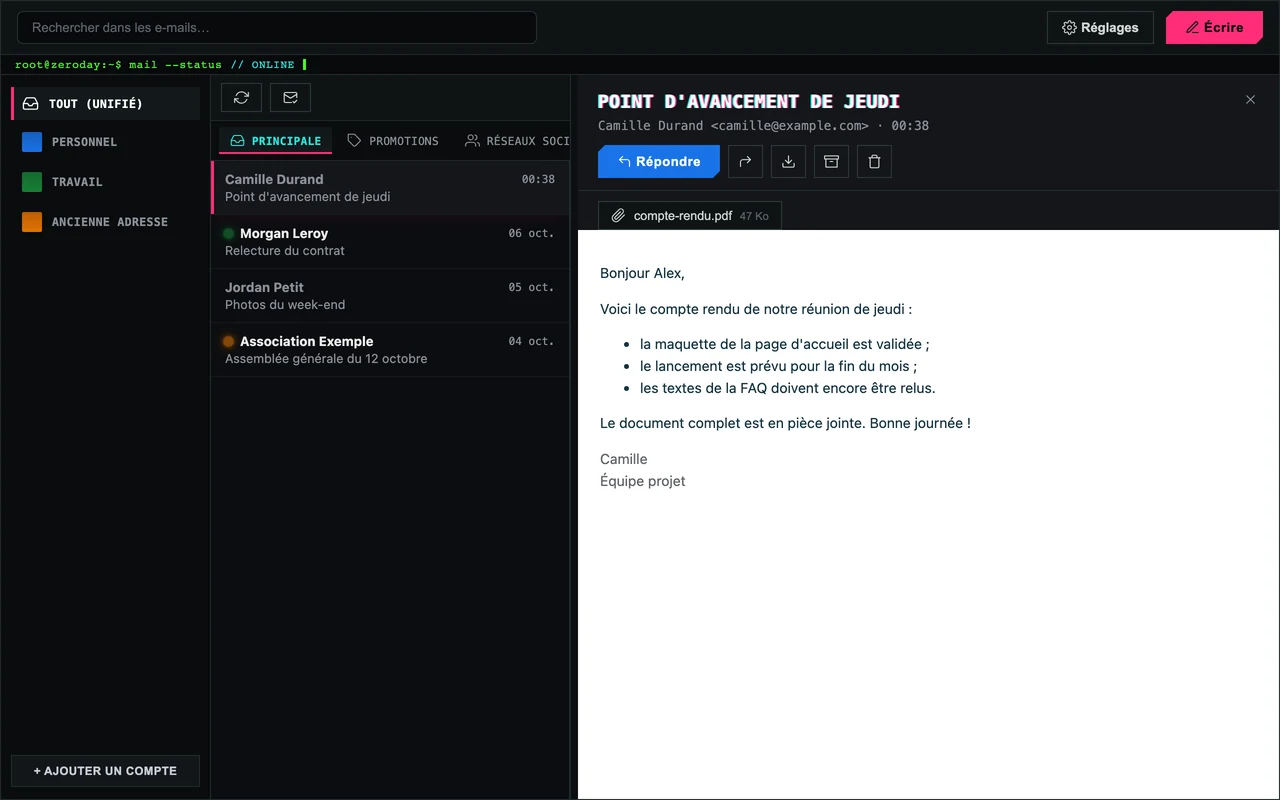Open Camille Durand's 'Point d'avancement de jeudi' email
This screenshot has width=1280, height=800.
click(390, 188)
